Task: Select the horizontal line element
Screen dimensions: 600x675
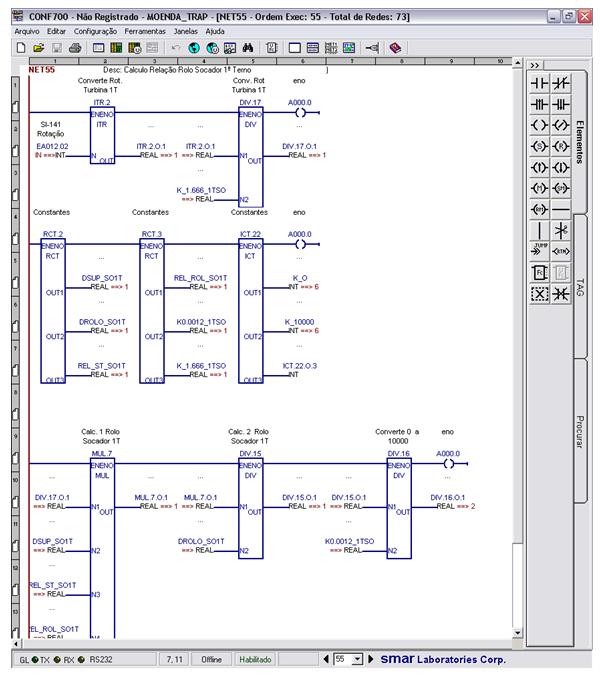Action: 560,209
